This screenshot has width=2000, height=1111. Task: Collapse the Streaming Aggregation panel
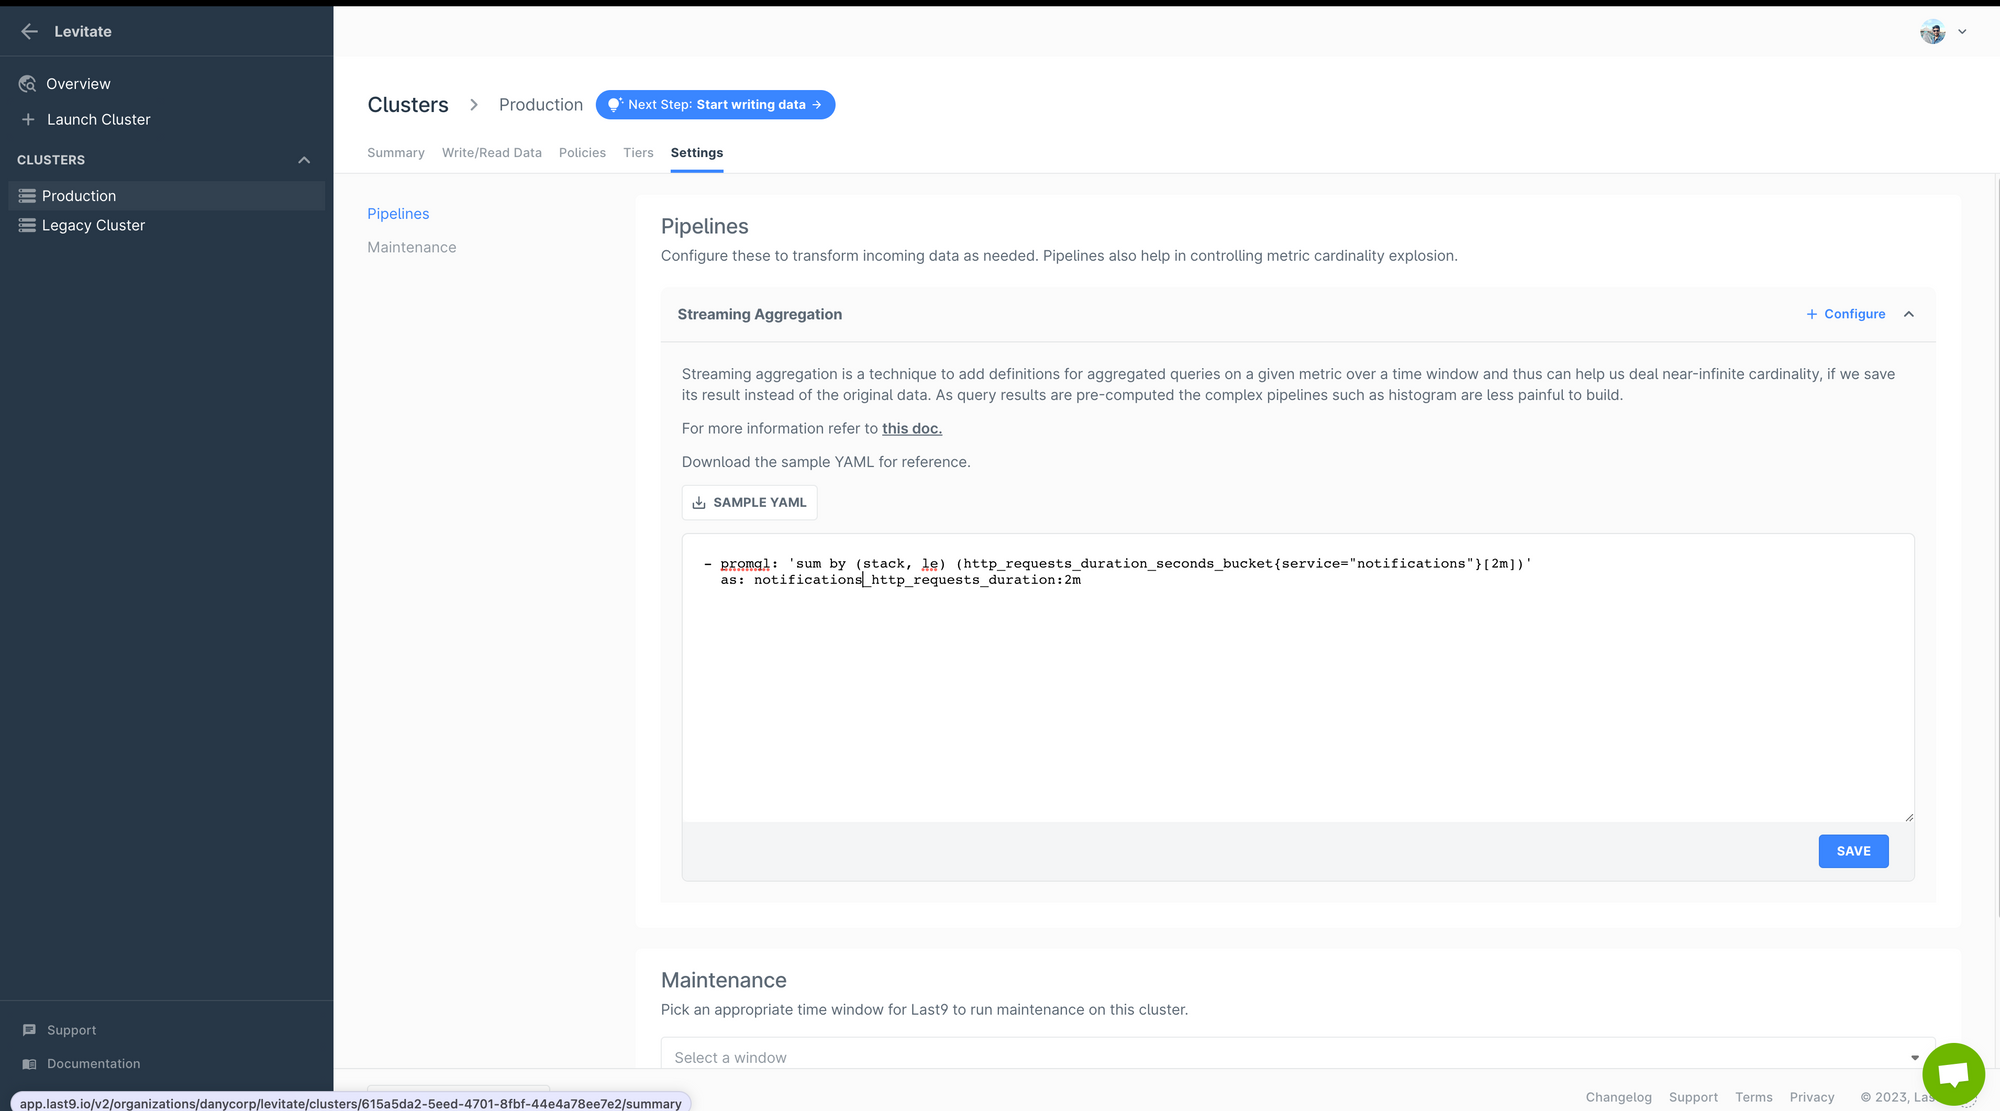pos(1909,314)
